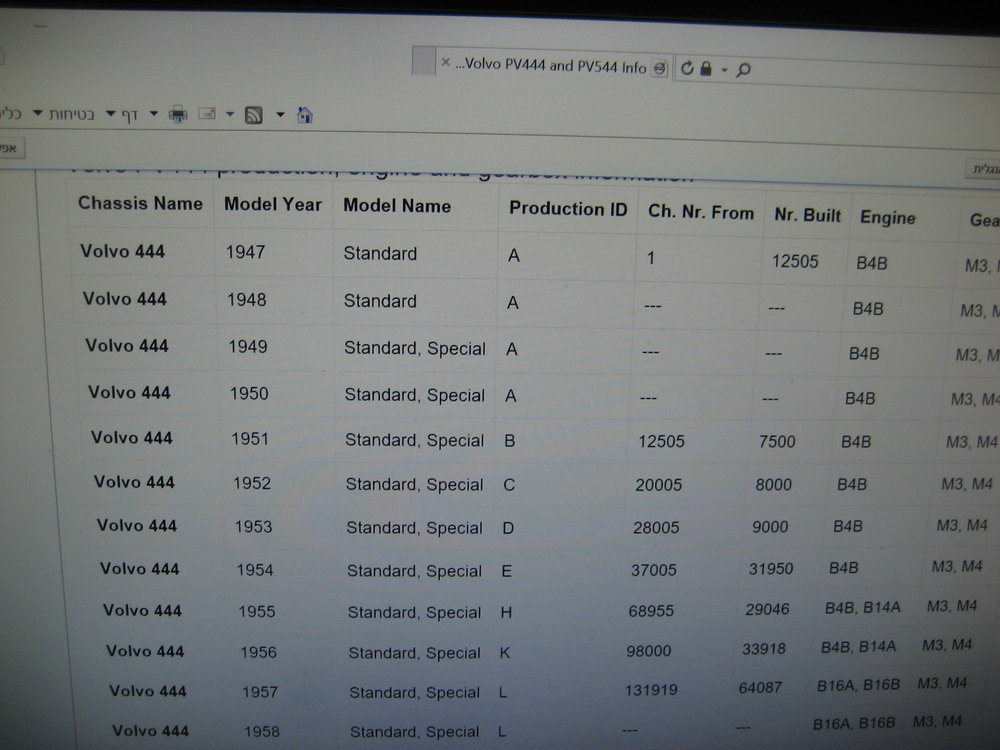Click the RSS feeds icon
Viewport: 1000px width, 750px height.
coord(254,115)
